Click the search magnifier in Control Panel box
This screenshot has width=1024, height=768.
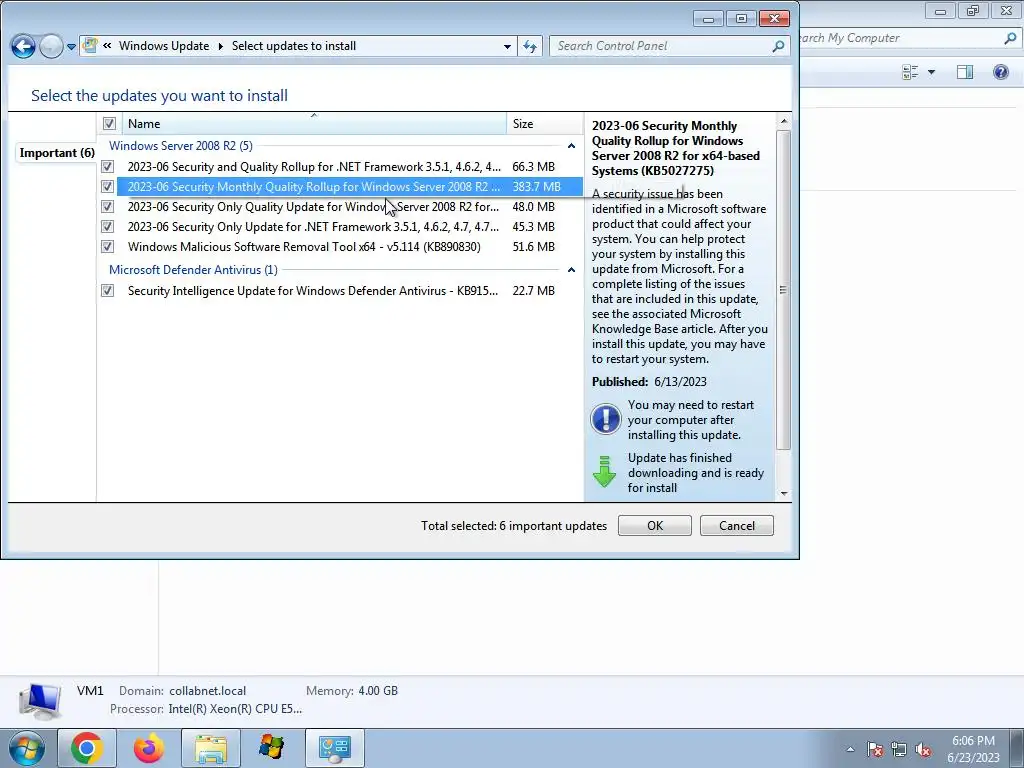(x=778, y=46)
